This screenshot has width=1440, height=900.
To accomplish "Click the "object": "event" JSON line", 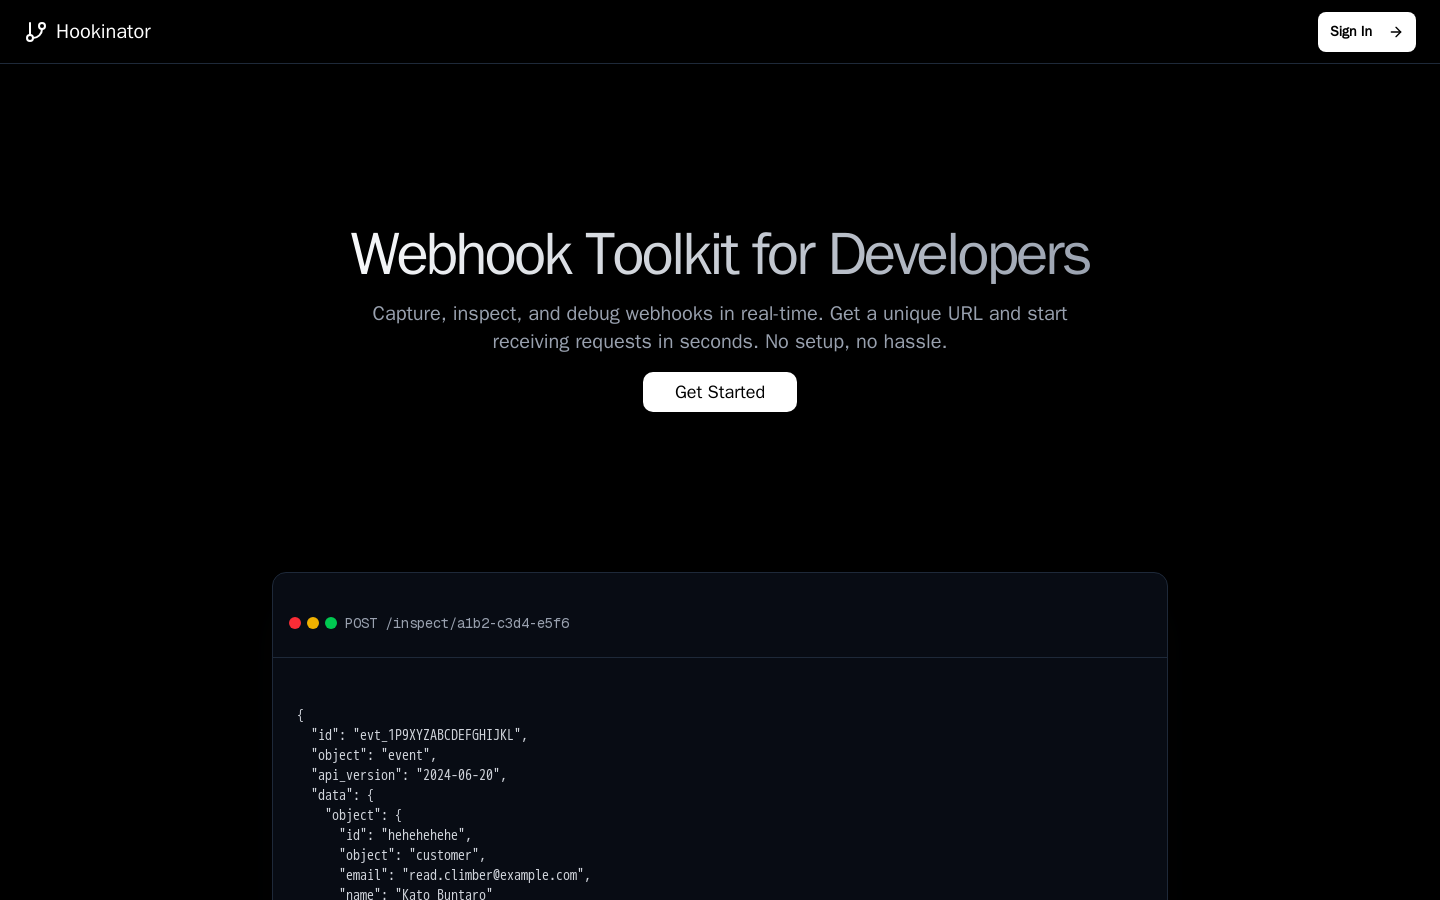I will [373, 755].
